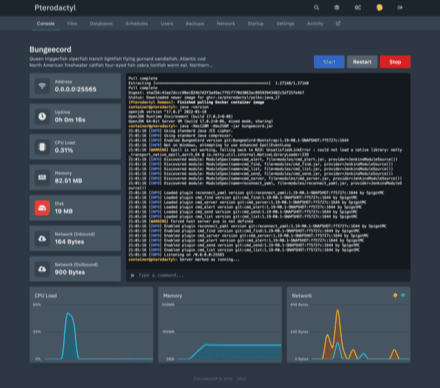Open the Backups tab
The image size is (440, 388).
[195, 24]
